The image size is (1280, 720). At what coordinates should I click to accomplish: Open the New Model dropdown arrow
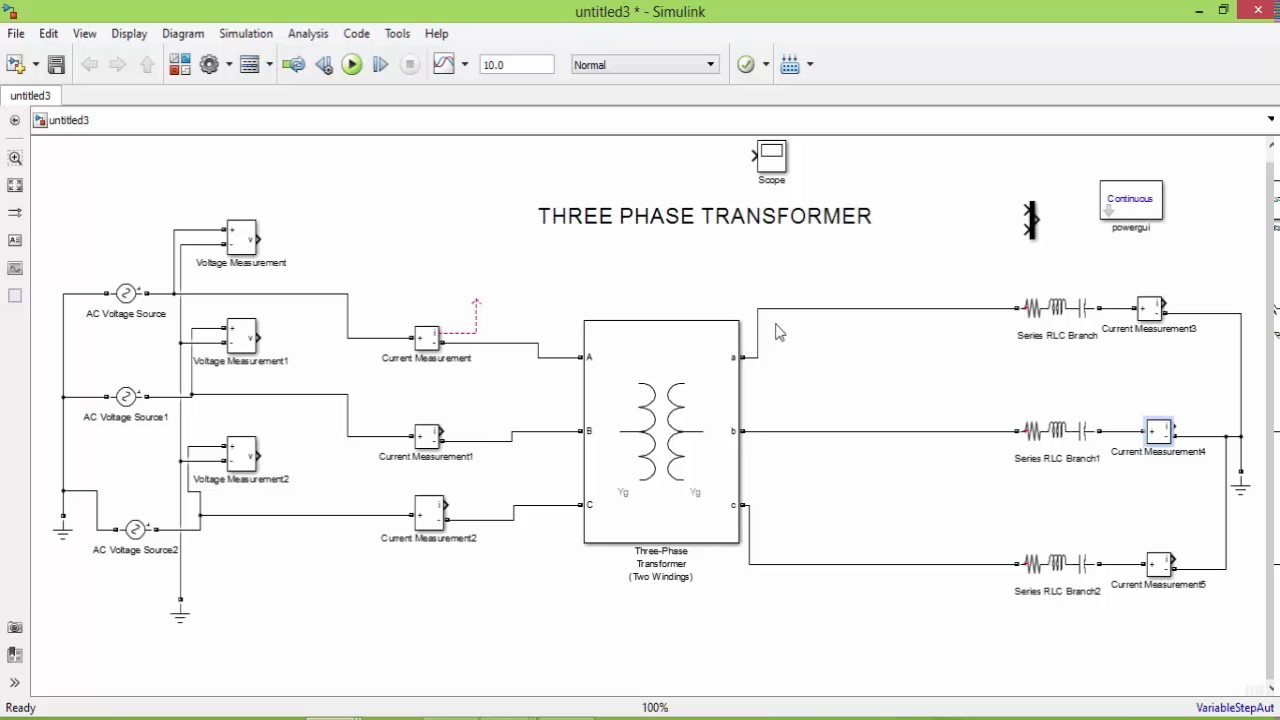coord(35,65)
